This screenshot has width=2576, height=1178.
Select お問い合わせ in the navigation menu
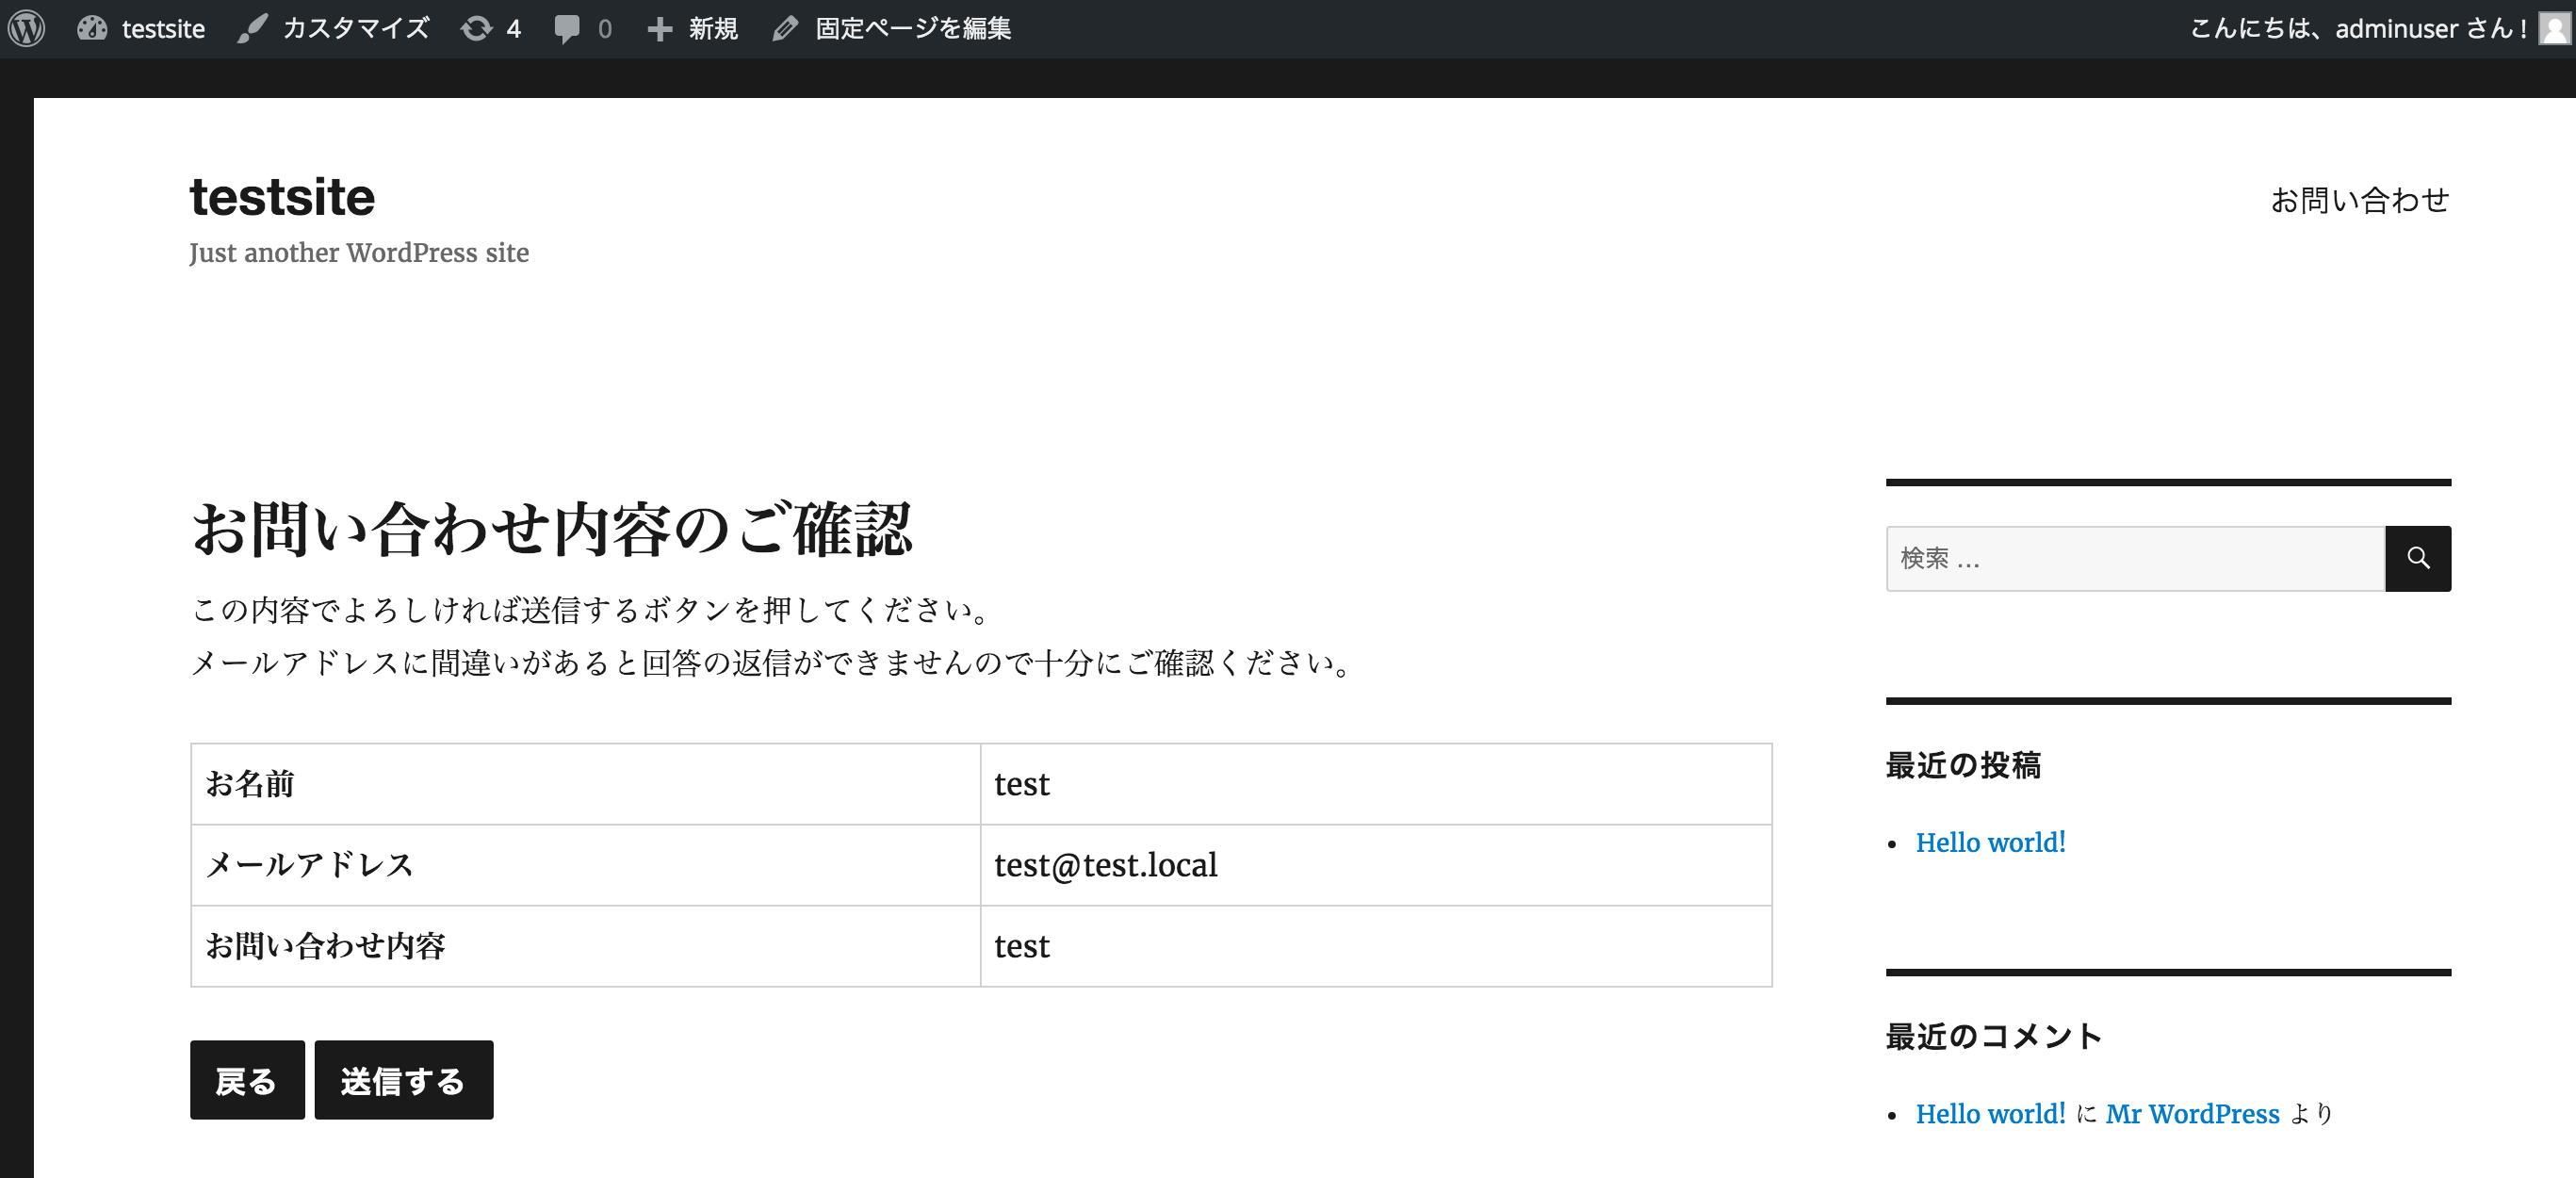pos(2360,200)
